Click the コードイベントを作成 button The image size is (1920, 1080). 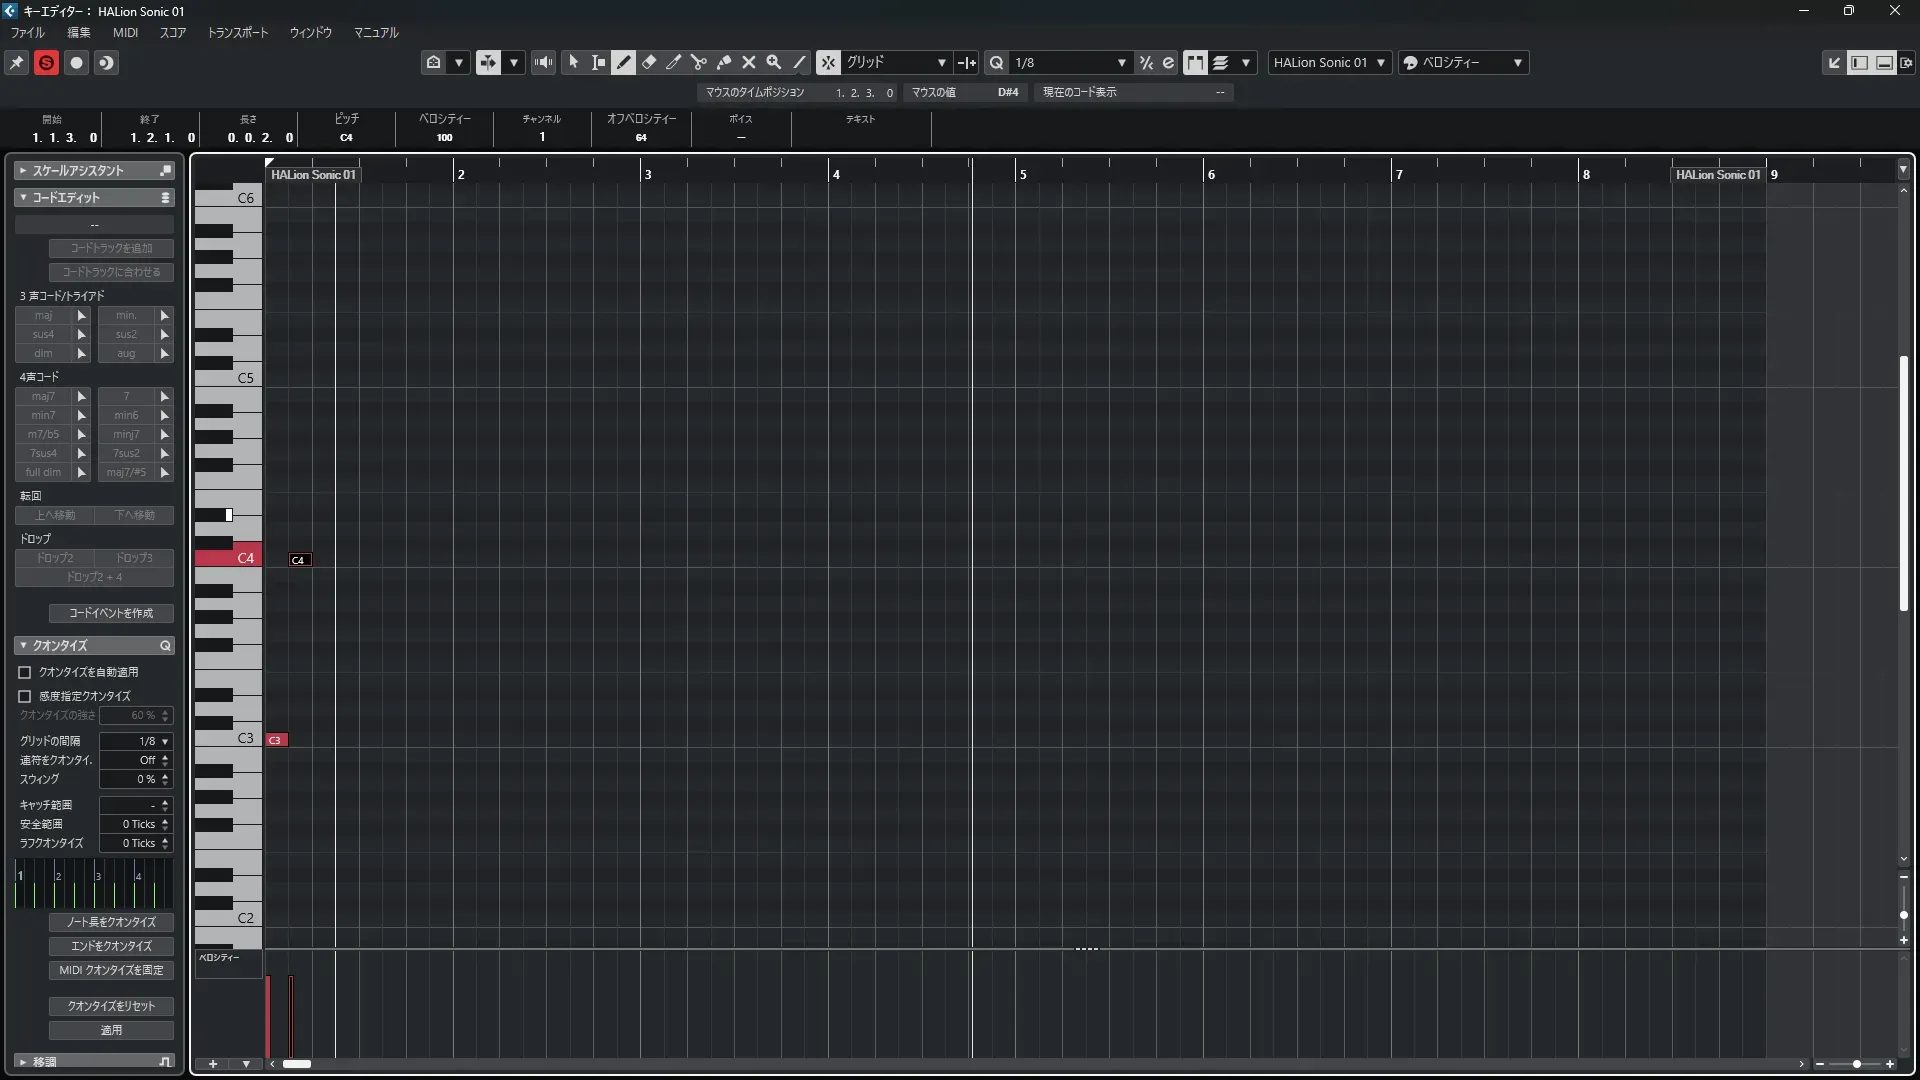[x=111, y=613]
